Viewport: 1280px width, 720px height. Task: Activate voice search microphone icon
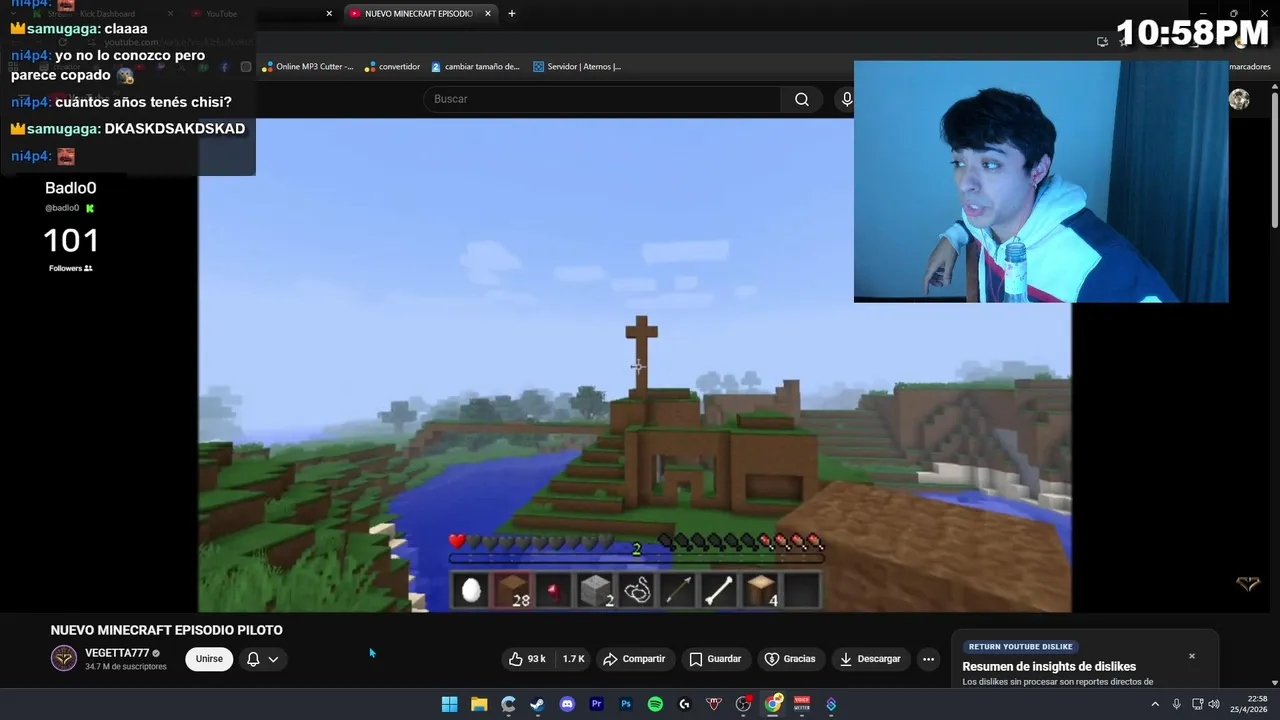pyautogui.click(x=846, y=99)
